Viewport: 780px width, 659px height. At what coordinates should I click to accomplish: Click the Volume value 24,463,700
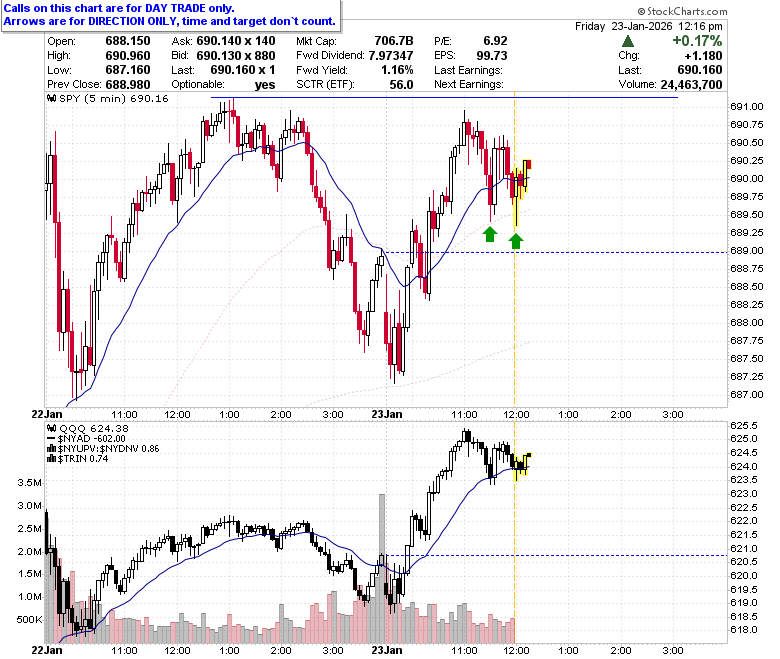click(x=691, y=85)
